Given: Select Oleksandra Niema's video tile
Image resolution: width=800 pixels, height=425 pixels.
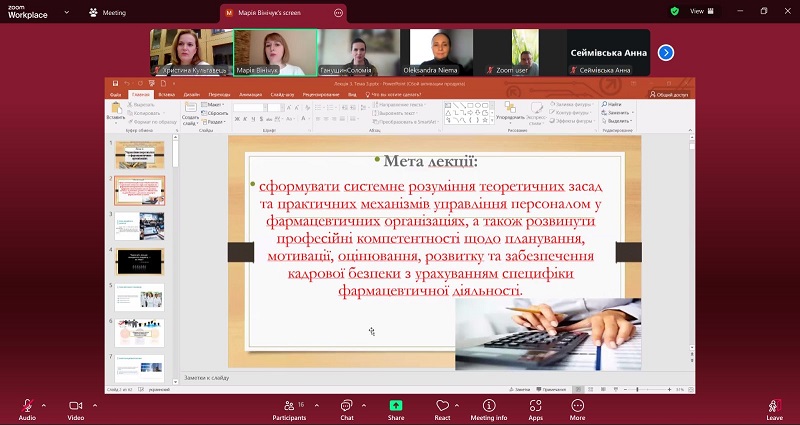Looking at the screenshot, I should click(x=438, y=52).
